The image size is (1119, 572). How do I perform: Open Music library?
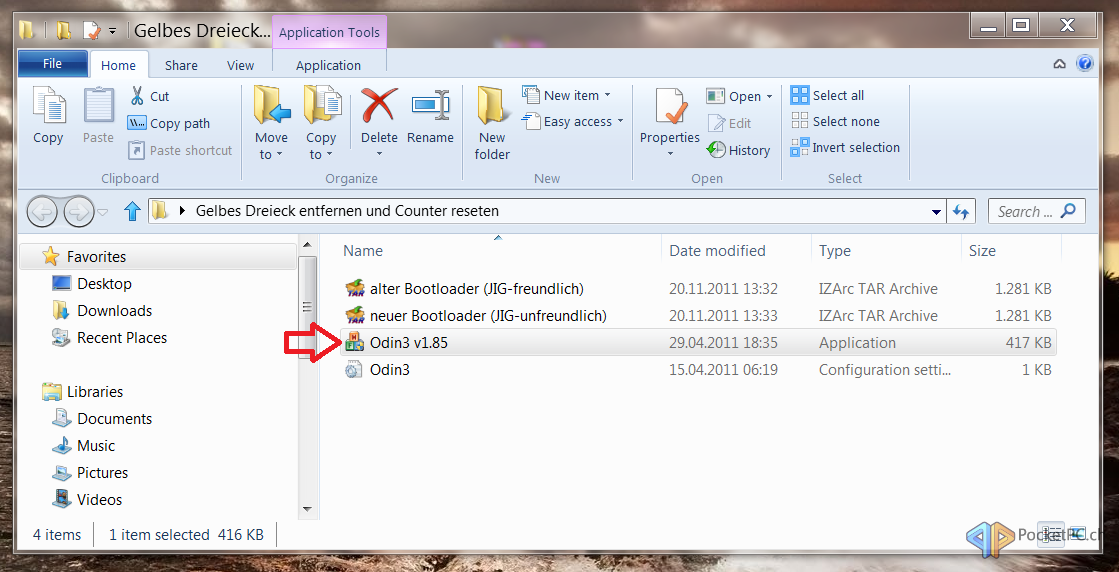pyautogui.click(x=96, y=446)
